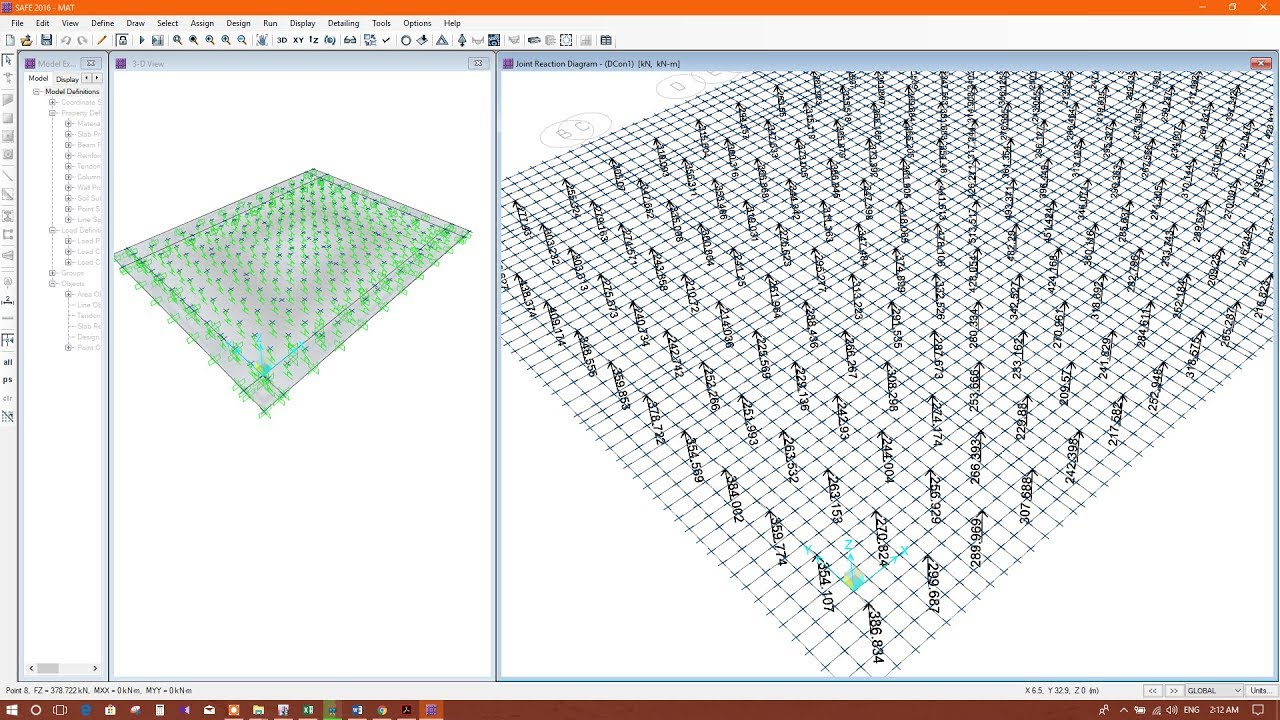Open the Display menu
This screenshot has width=1280, height=720.
tap(302, 23)
